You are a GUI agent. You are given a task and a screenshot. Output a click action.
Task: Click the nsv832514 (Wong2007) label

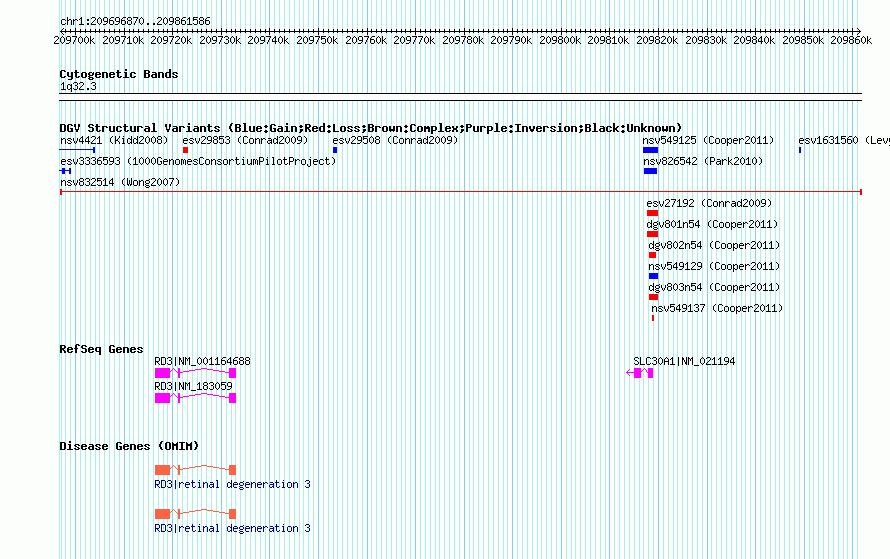[120, 182]
